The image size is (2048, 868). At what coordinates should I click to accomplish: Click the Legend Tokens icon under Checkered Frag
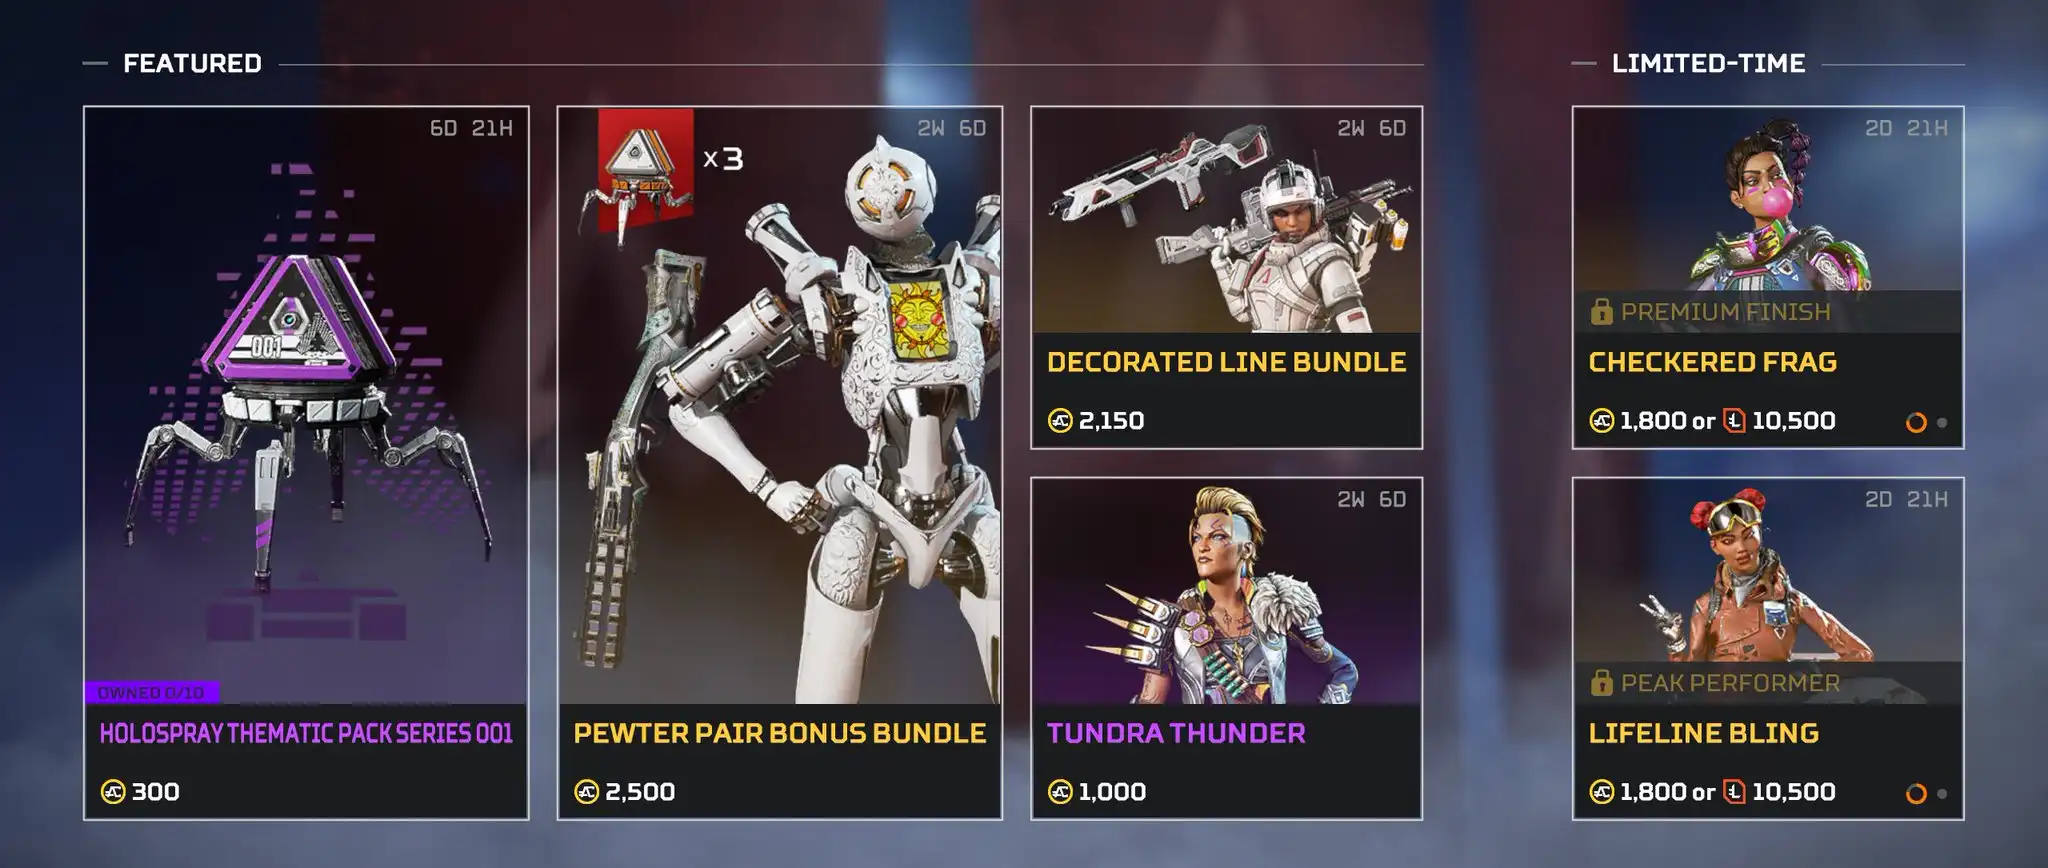[1735, 421]
